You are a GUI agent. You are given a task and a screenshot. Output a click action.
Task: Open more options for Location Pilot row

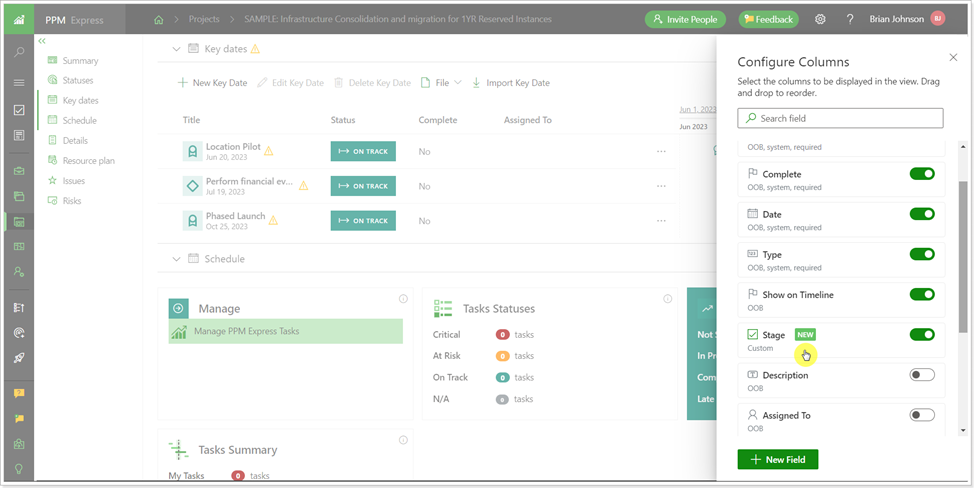click(662, 151)
